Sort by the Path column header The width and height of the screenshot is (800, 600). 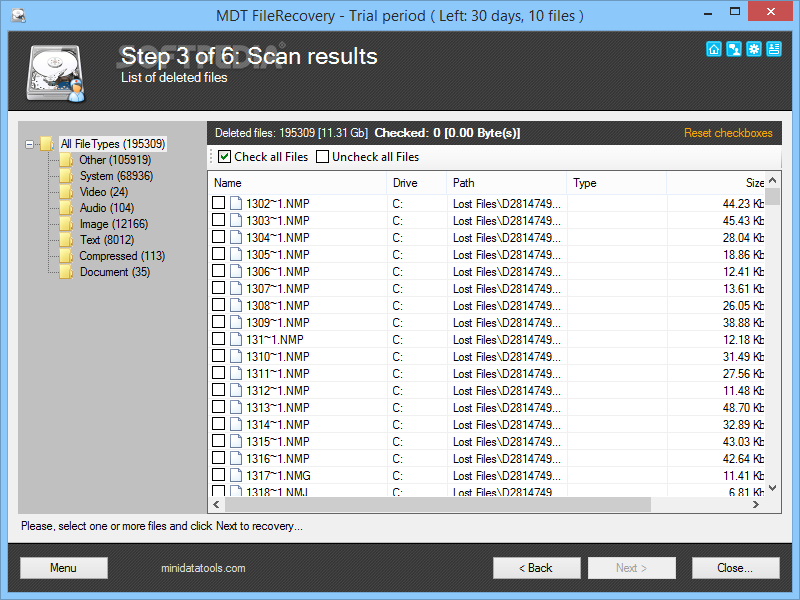tap(507, 183)
